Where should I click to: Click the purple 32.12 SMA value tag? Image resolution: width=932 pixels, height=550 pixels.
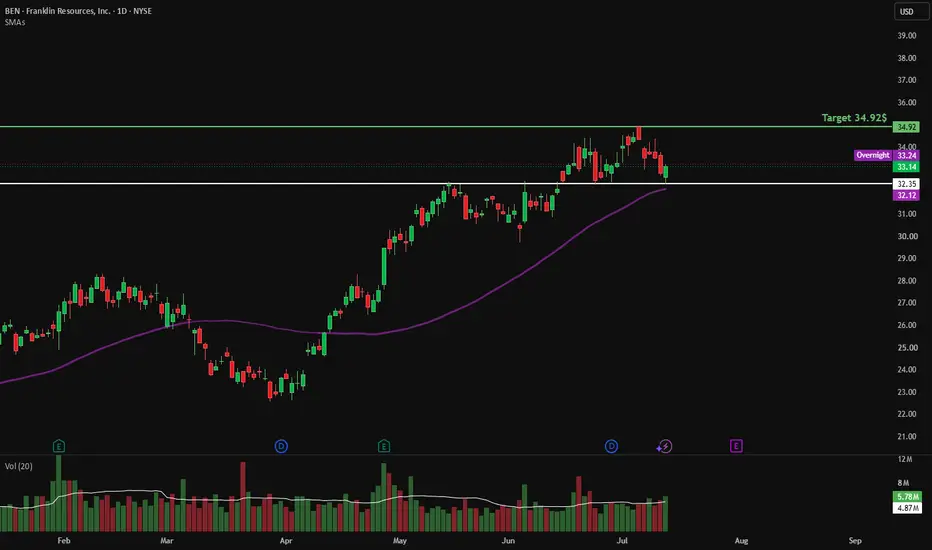tap(906, 195)
